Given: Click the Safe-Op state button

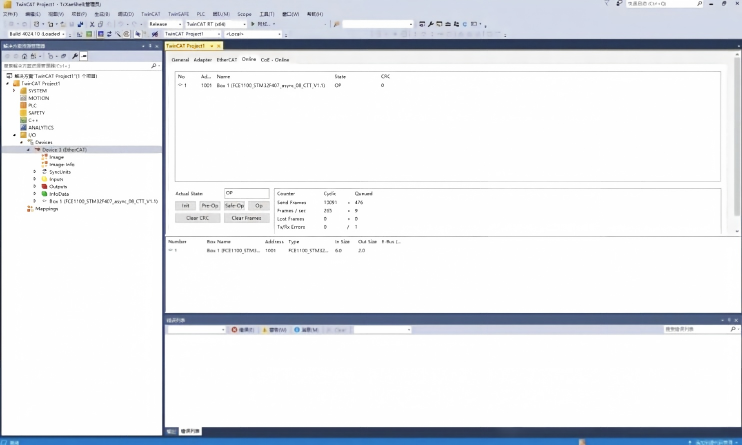Looking at the screenshot, I should click(234, 205).
